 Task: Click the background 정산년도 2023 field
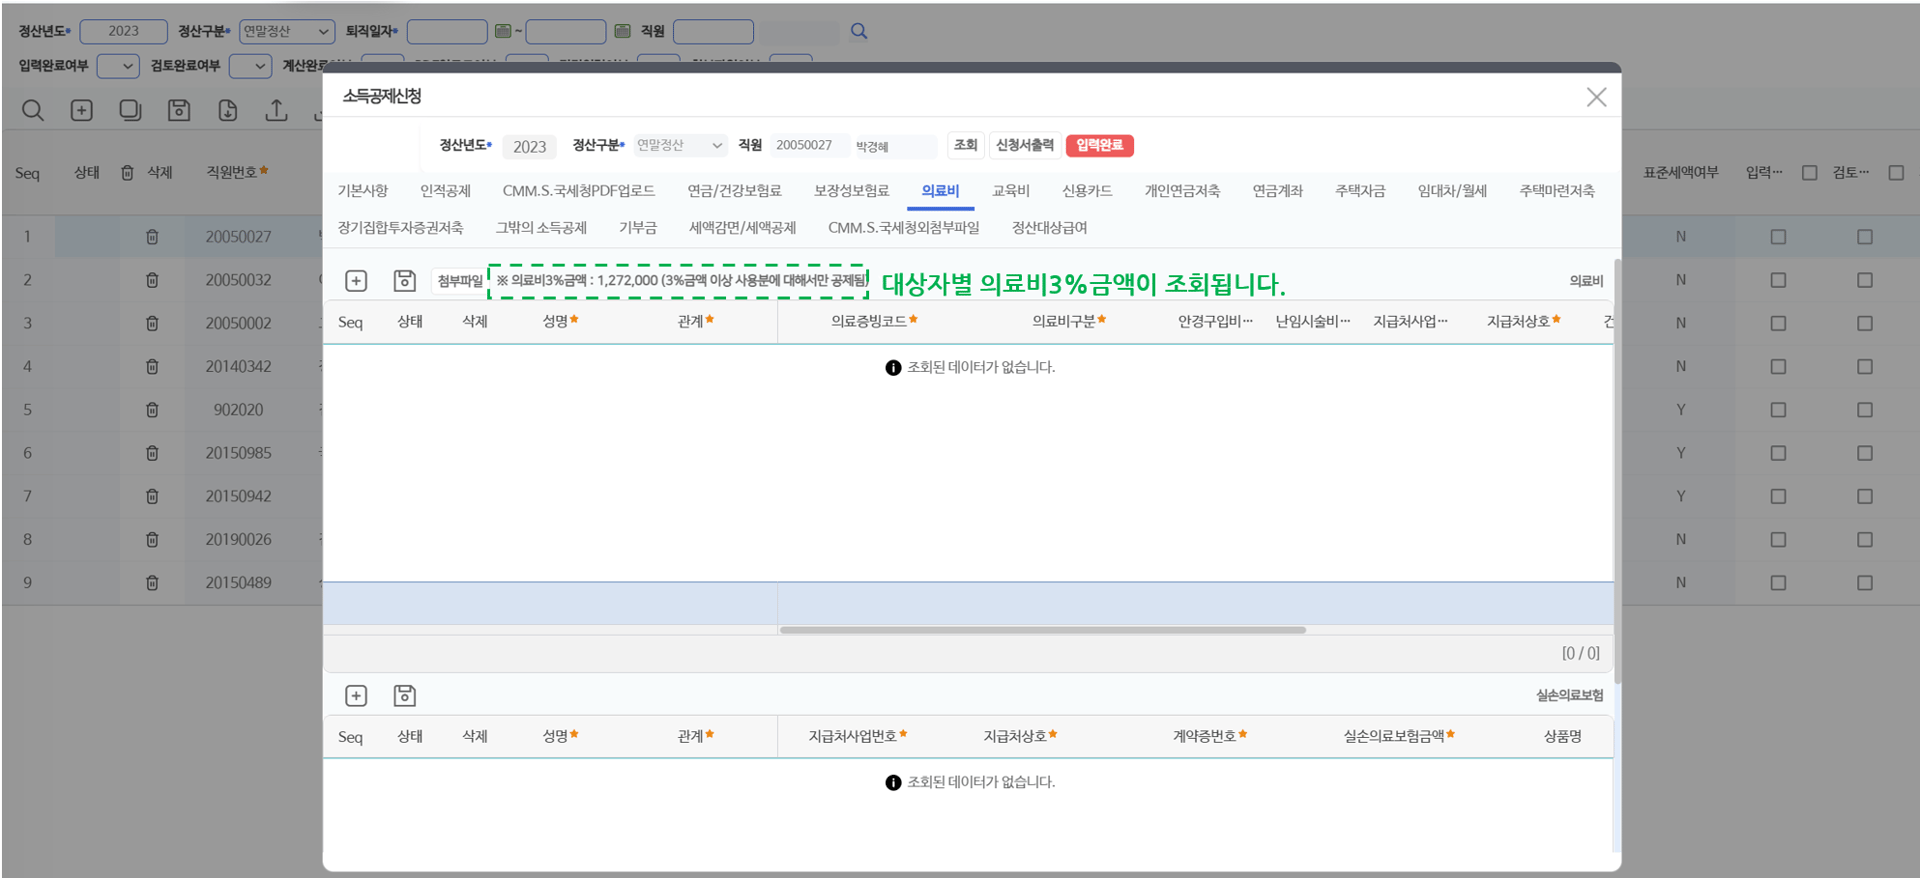pyautogui.click(x=123, y=31)
